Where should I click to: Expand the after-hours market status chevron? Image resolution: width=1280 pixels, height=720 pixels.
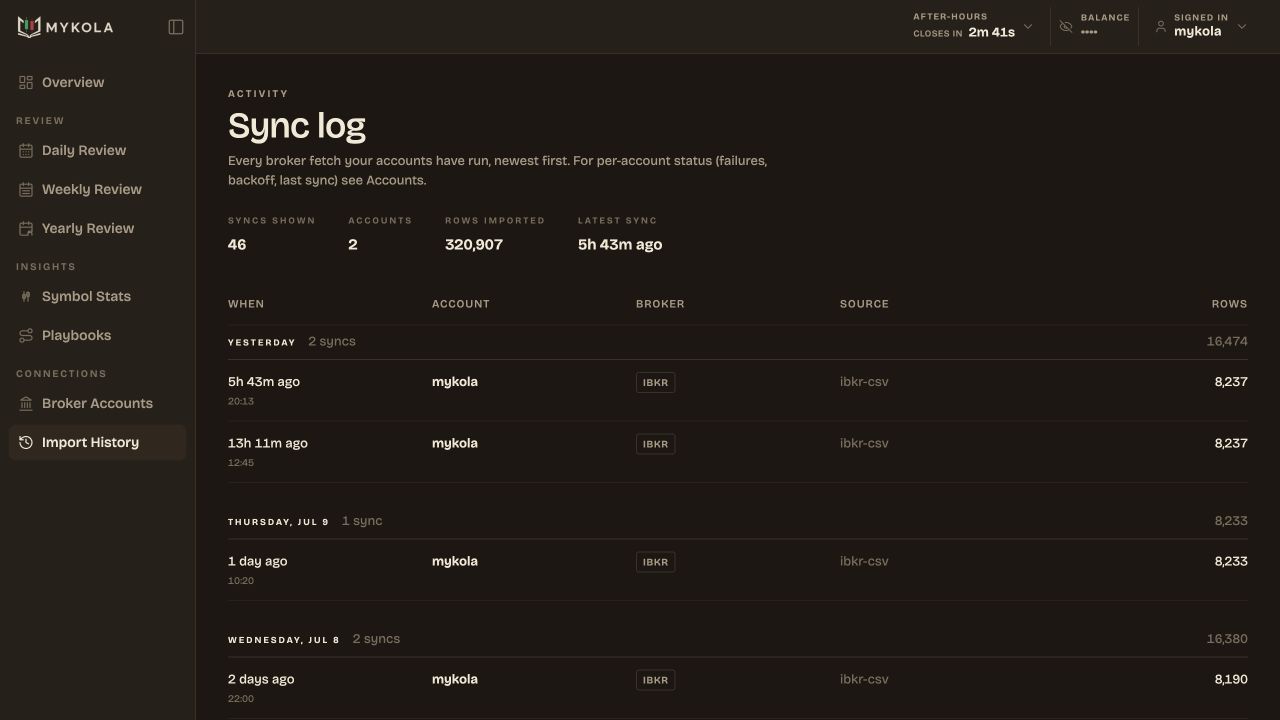pos(1028,26)
